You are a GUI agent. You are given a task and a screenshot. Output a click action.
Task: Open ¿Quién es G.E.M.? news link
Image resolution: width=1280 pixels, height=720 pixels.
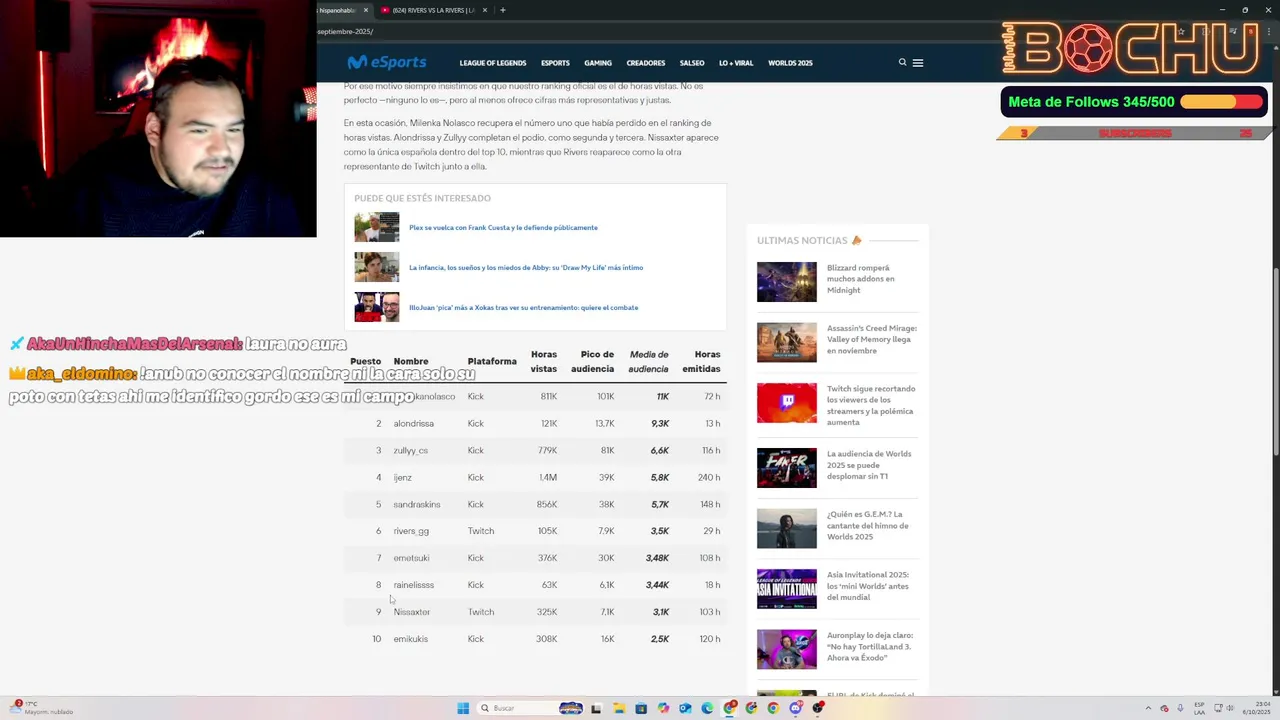[x=867, y=526]
